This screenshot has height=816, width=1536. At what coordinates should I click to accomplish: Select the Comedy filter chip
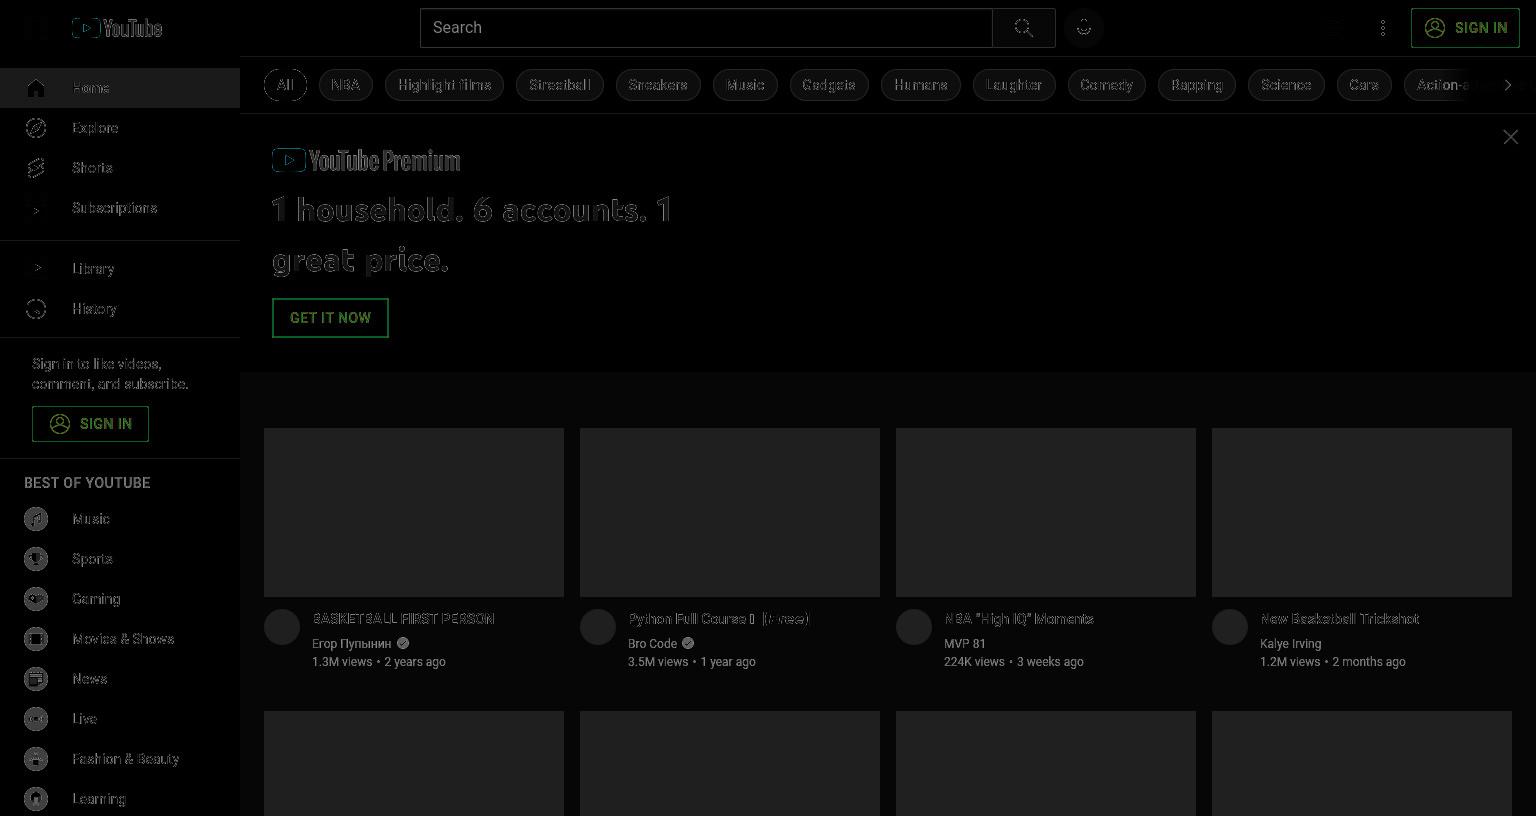(x=1107, y=85)
